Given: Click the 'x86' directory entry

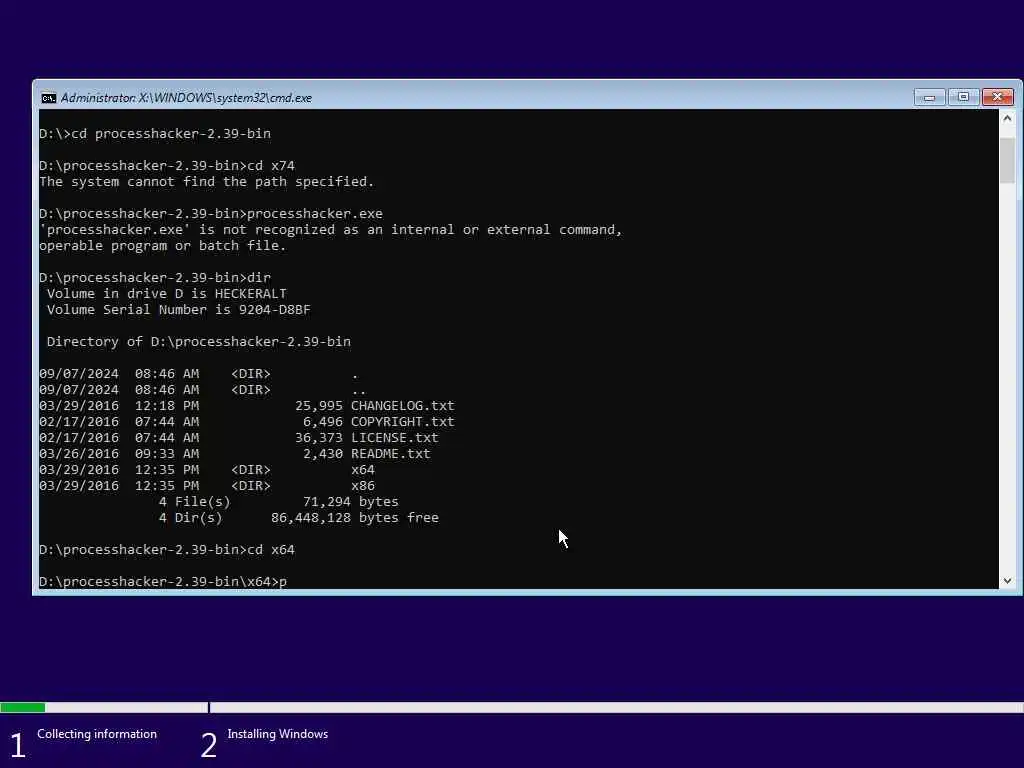Looking at the screenshot, I should 362,486.
